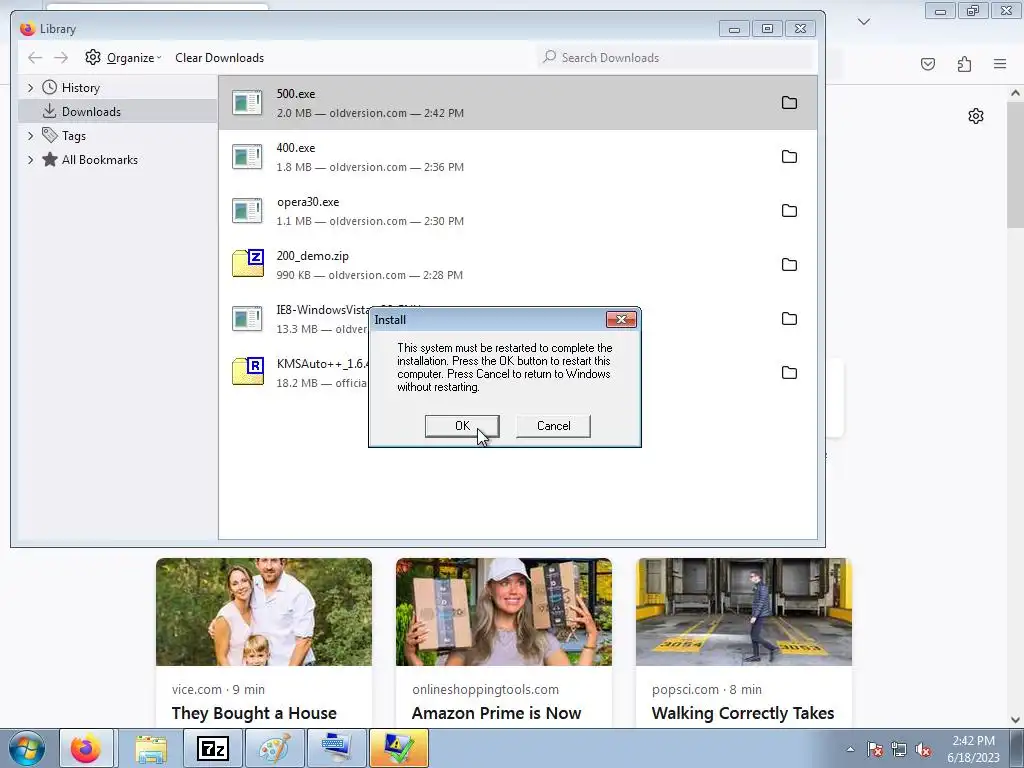Open Firefox application menu hamburger
The image size is (1024, 768).
coord(1000,63)
